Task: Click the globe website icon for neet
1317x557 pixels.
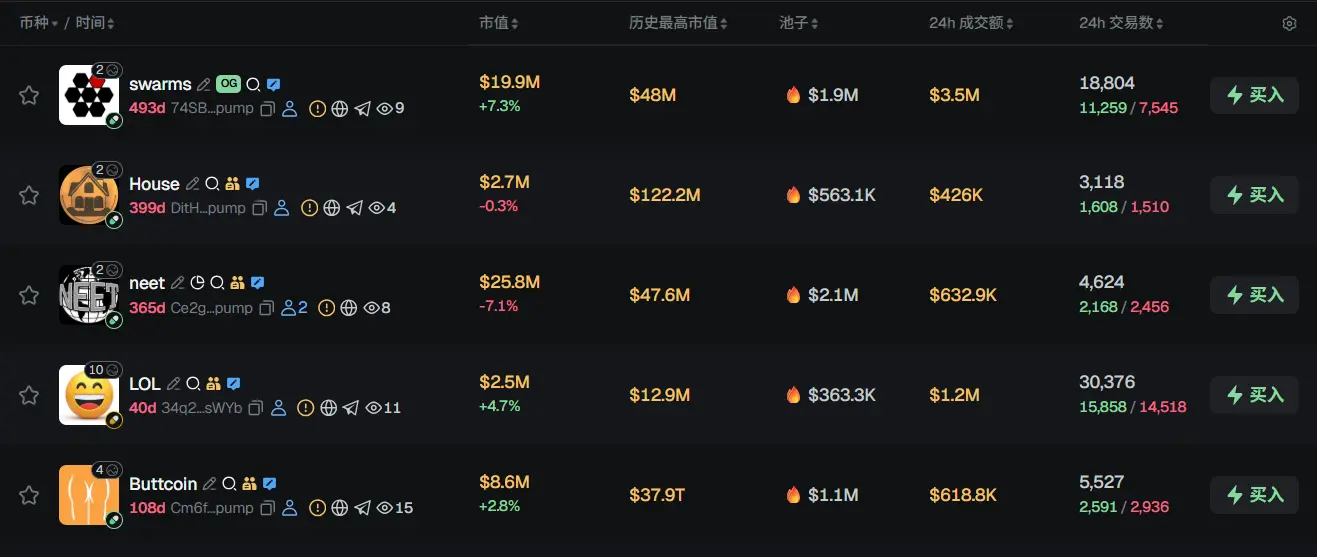Action: [x=348, y=309]
